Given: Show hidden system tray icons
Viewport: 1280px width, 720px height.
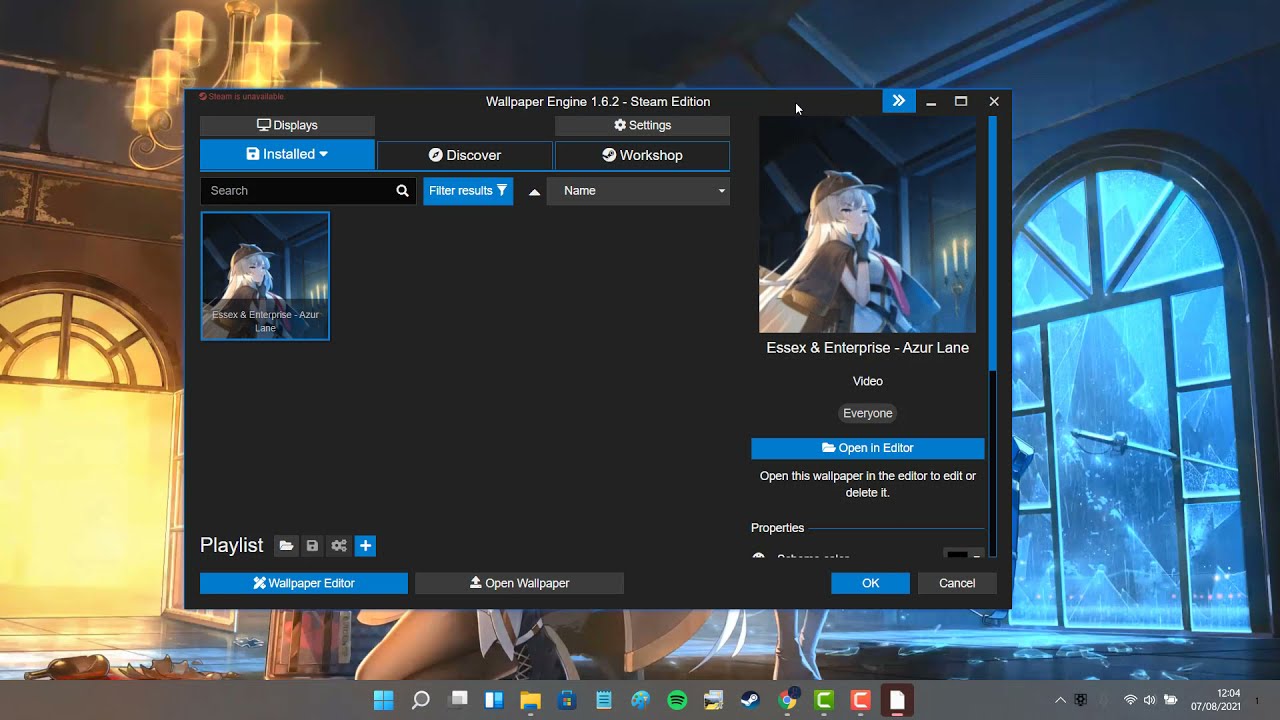Looking at the screenshot, I should tap(1060, 700).
